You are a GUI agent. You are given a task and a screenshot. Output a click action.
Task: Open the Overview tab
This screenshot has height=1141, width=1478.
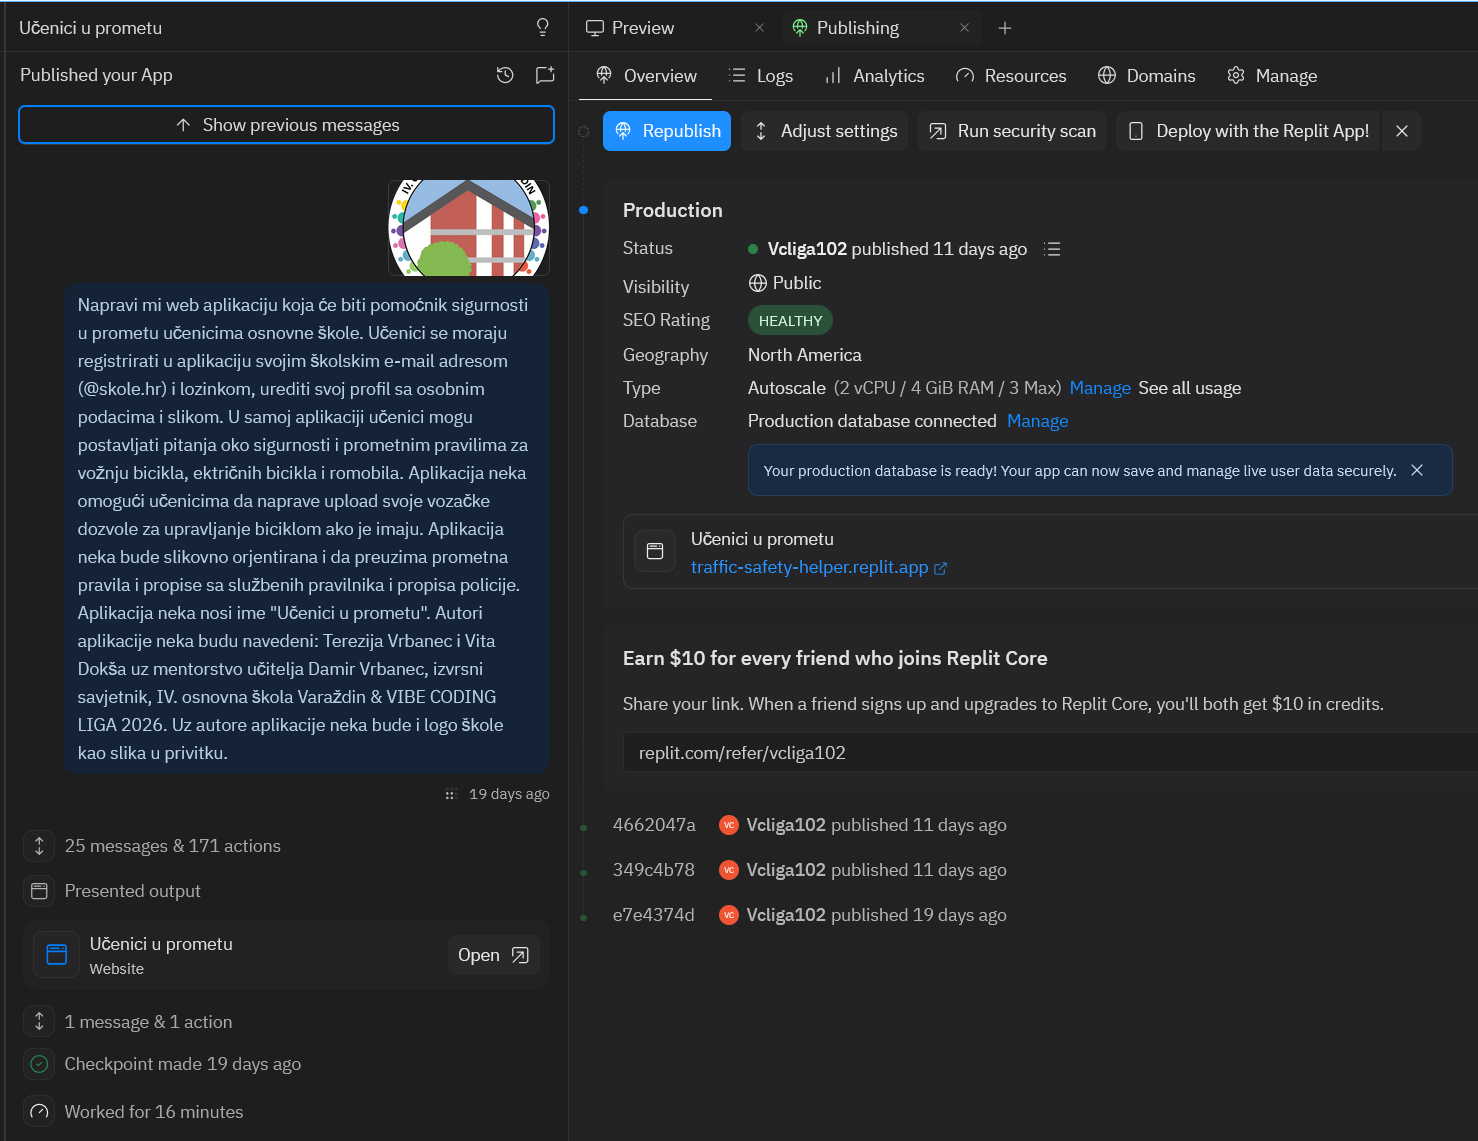646,76
